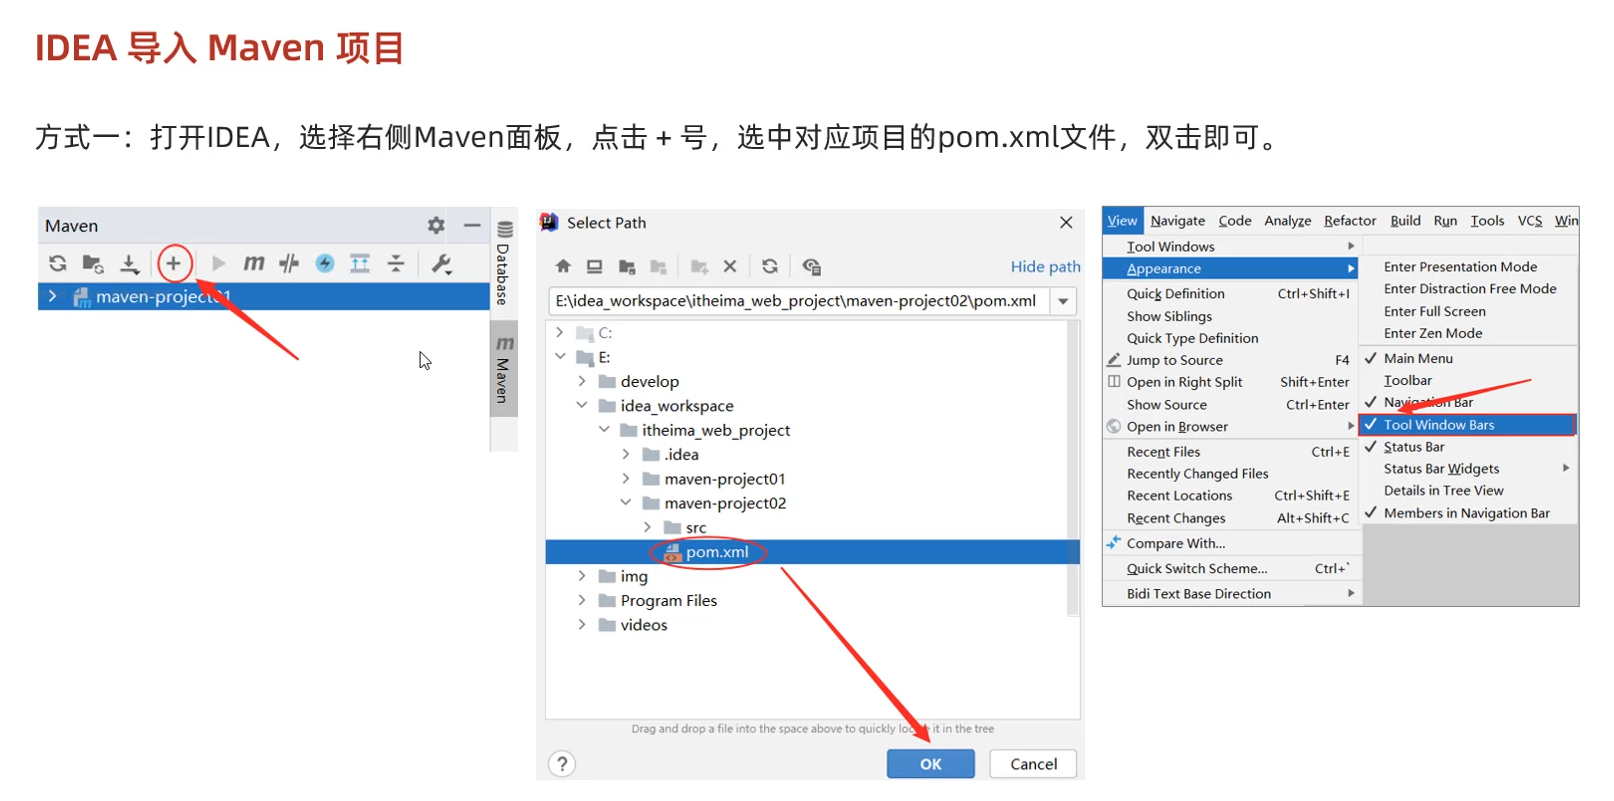
Task: Expand develop folder
Action: click(582, 381)
